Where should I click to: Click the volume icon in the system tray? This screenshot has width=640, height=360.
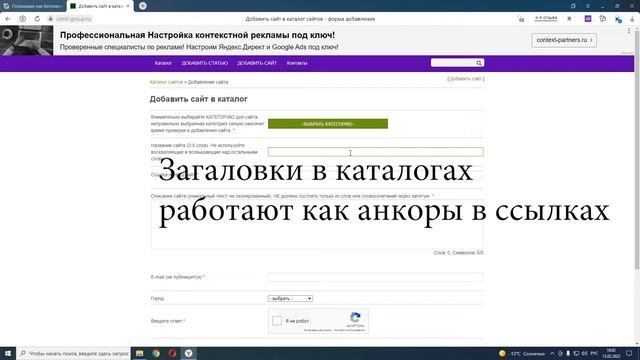[x=584, y=353]
